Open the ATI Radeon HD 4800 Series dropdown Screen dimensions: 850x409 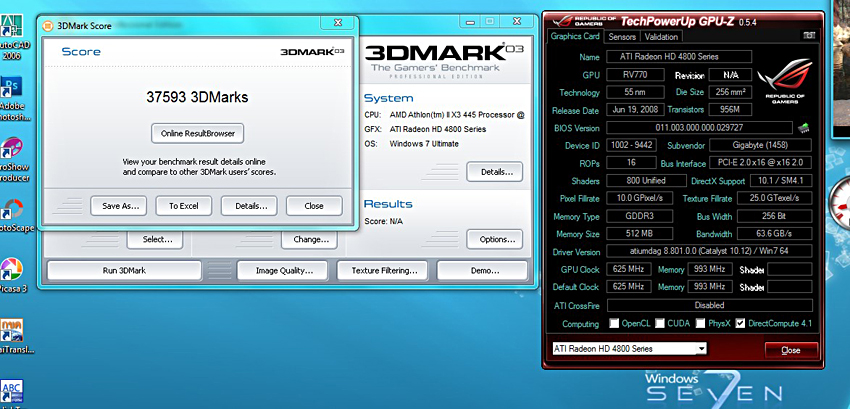click(629, 348)
